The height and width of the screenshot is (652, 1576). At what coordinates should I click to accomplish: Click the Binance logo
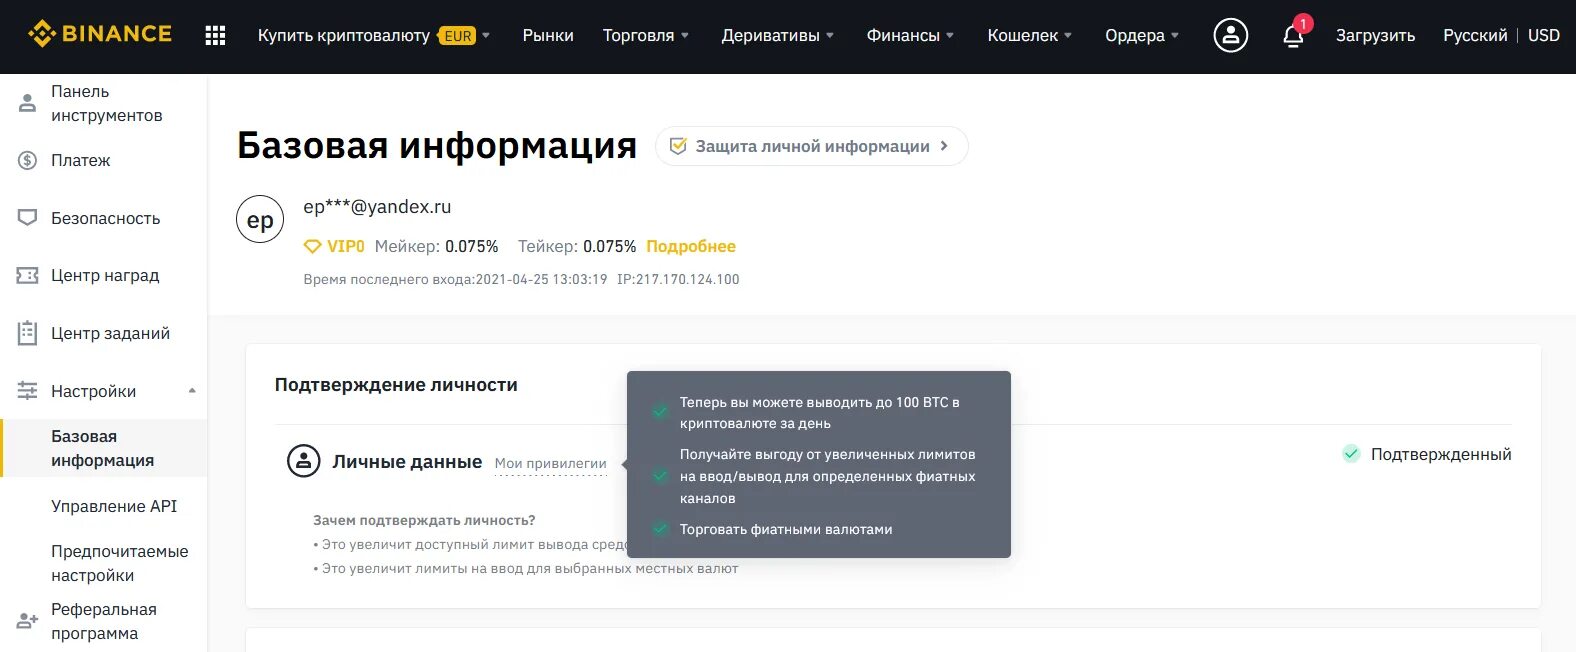[x=100, y=34]
